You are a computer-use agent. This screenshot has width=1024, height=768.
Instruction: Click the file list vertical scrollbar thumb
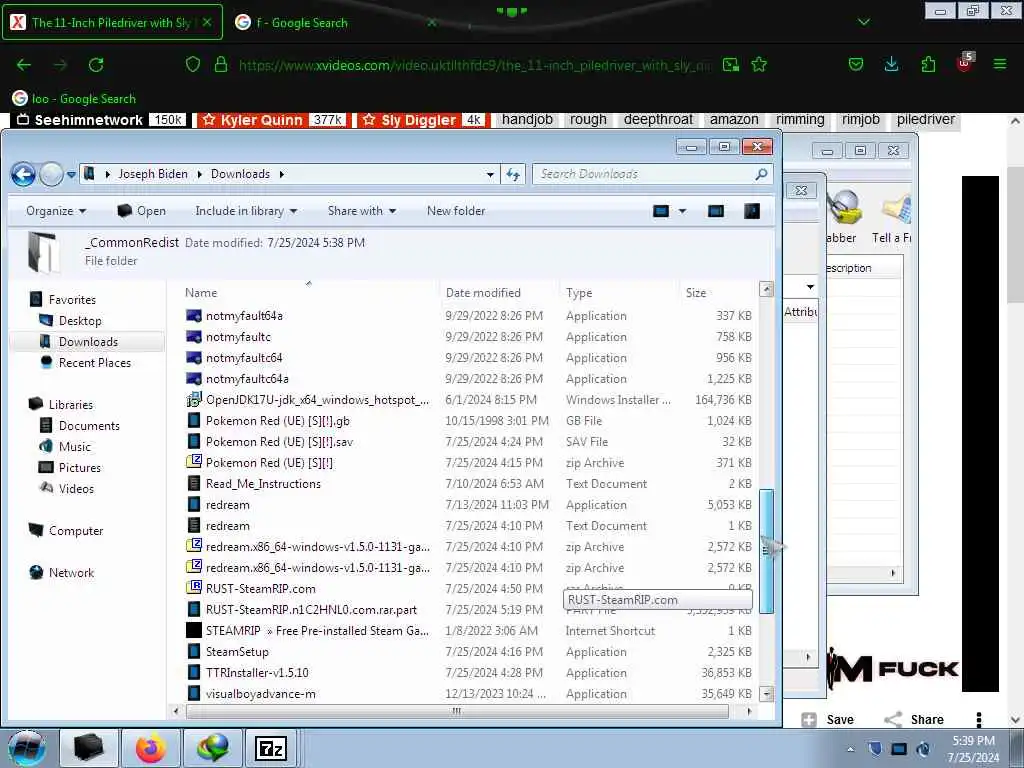[767, 552]
